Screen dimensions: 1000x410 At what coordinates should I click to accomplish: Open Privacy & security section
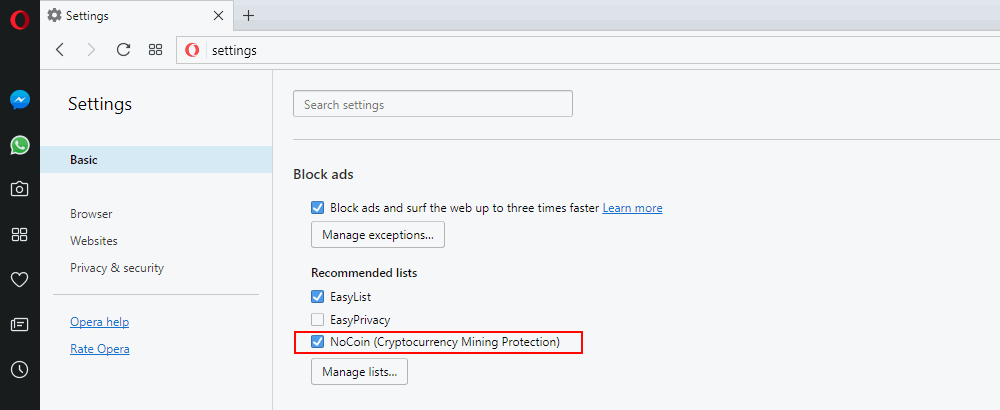coord(117,268)
